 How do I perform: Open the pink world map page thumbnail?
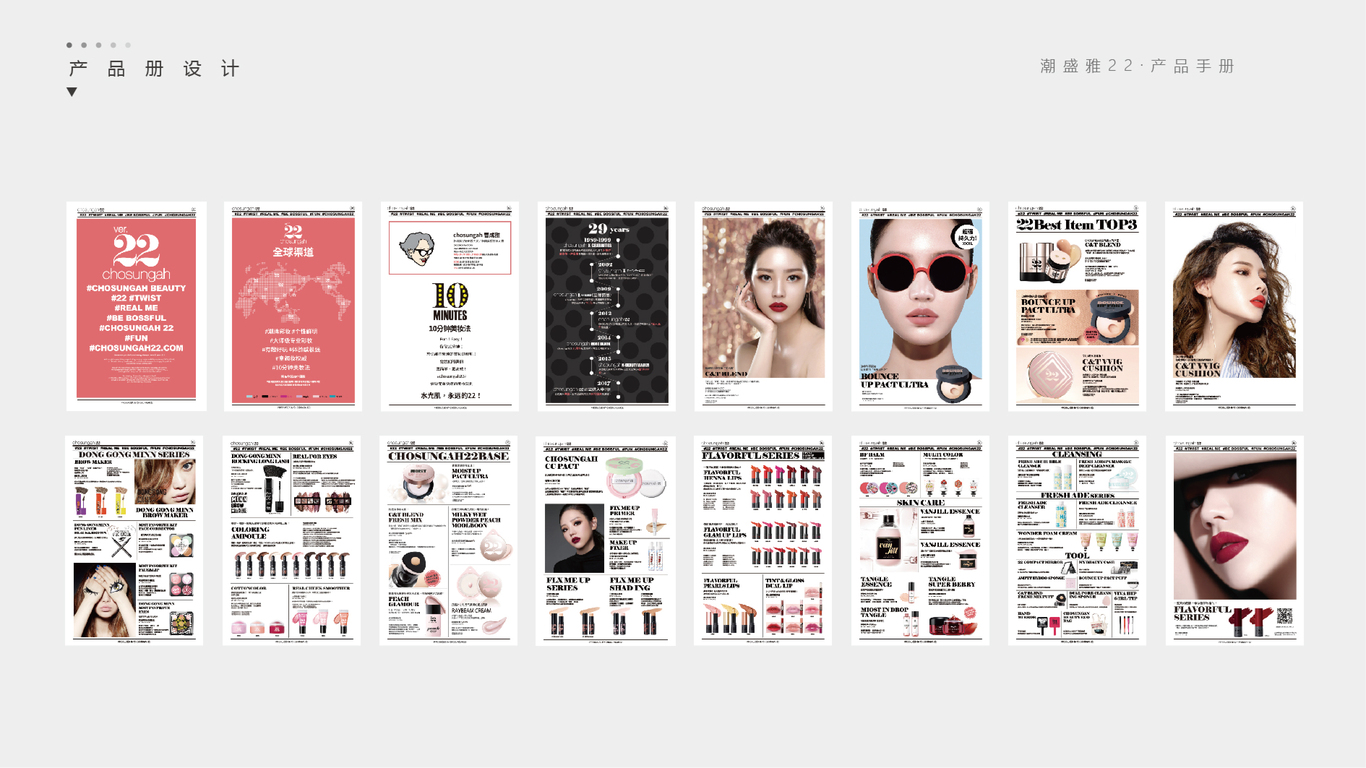pyautogui.click(x=292, y=306)
